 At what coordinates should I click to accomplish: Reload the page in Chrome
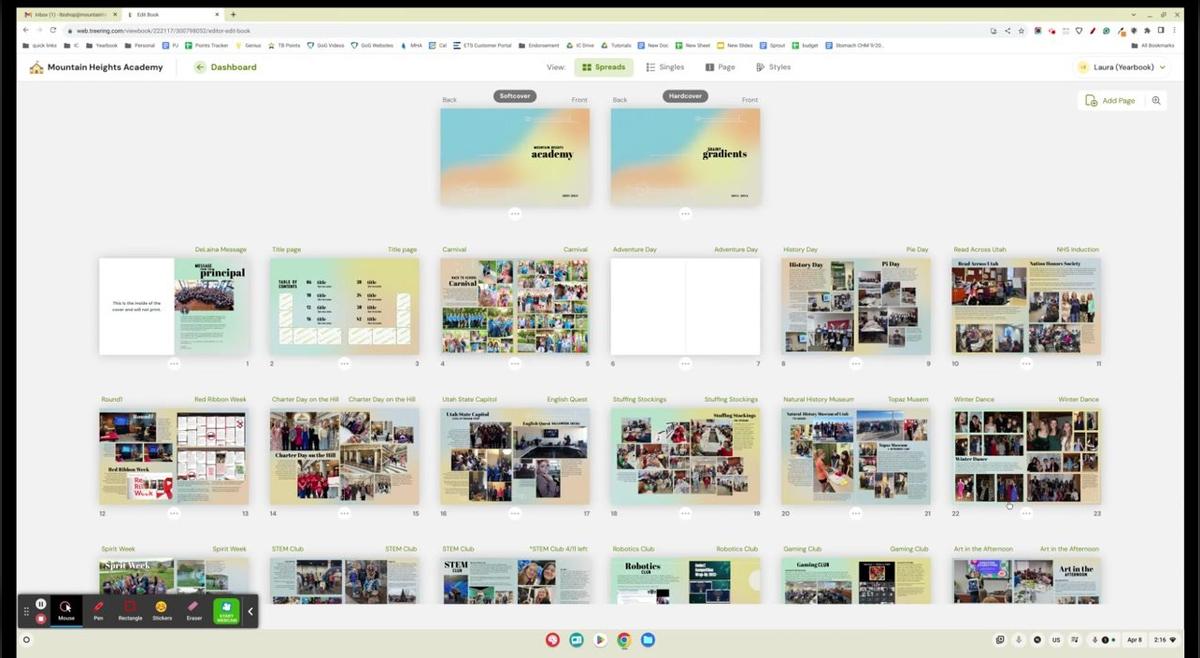[54, 31]
